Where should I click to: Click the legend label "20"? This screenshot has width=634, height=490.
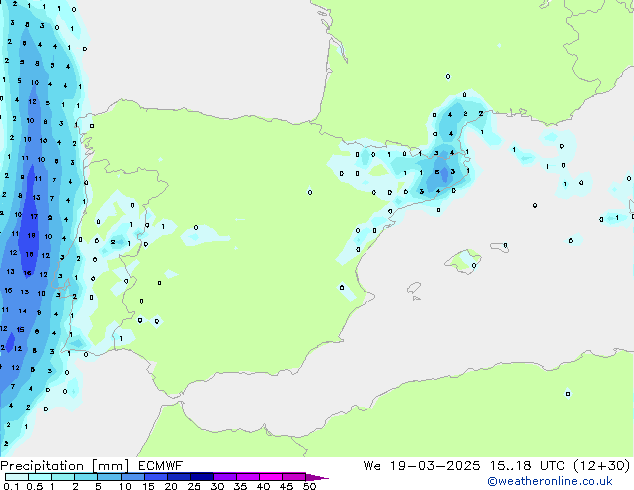coord(171,486)
